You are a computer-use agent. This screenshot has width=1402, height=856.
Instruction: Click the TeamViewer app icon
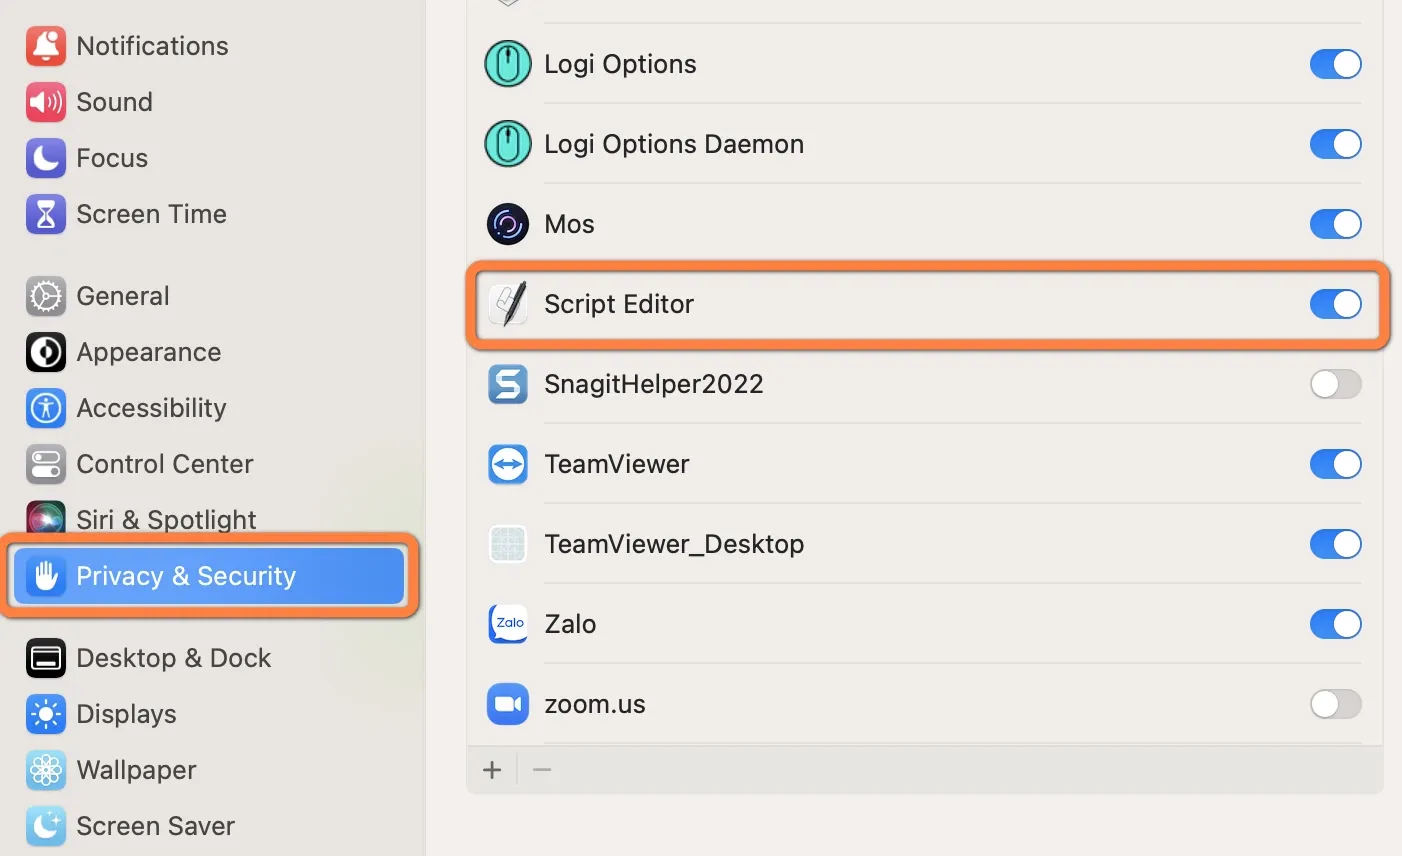click(508, 464)
